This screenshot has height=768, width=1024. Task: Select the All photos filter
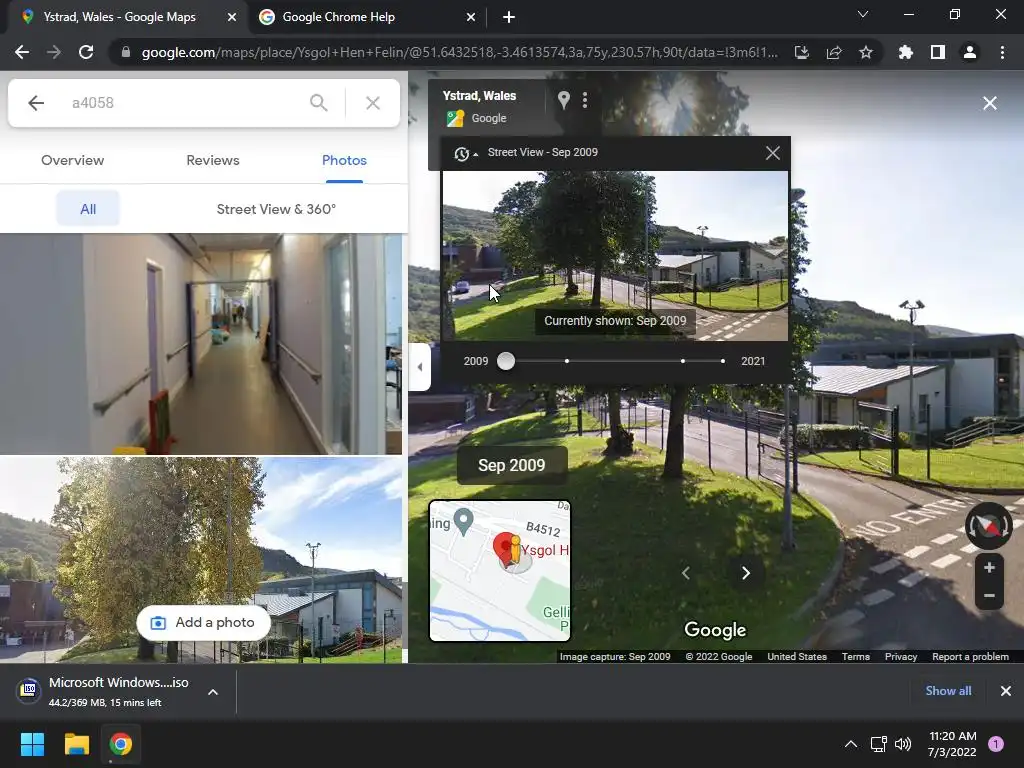coord(88,209)
